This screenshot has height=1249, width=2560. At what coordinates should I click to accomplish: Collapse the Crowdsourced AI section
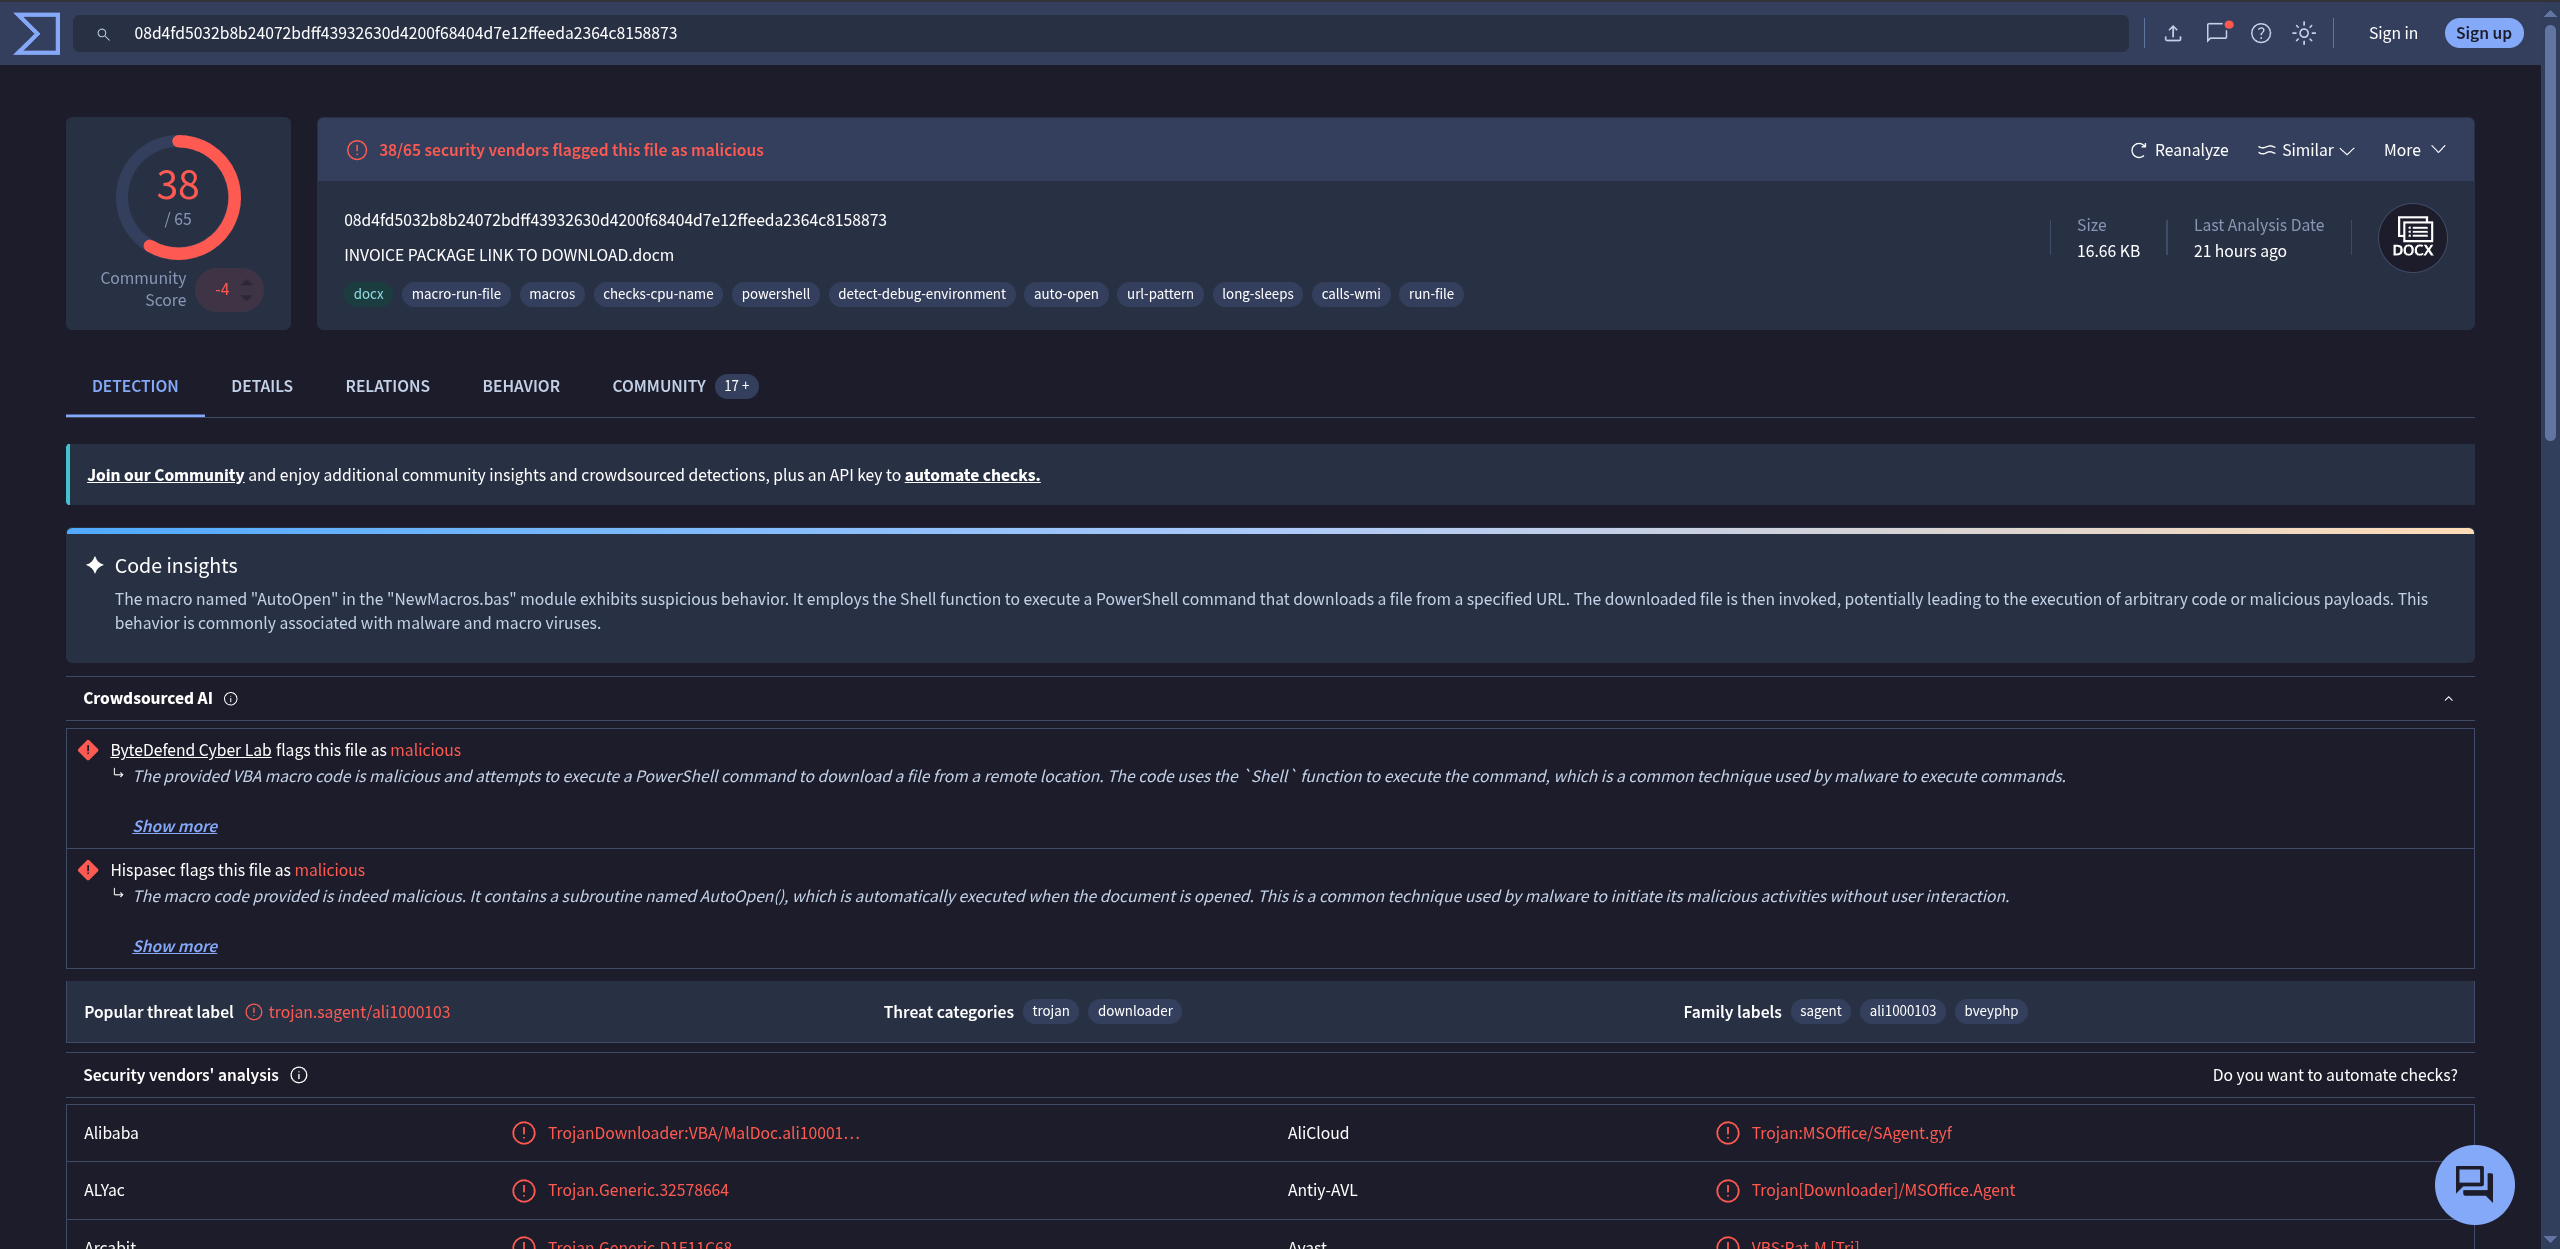2449,698
